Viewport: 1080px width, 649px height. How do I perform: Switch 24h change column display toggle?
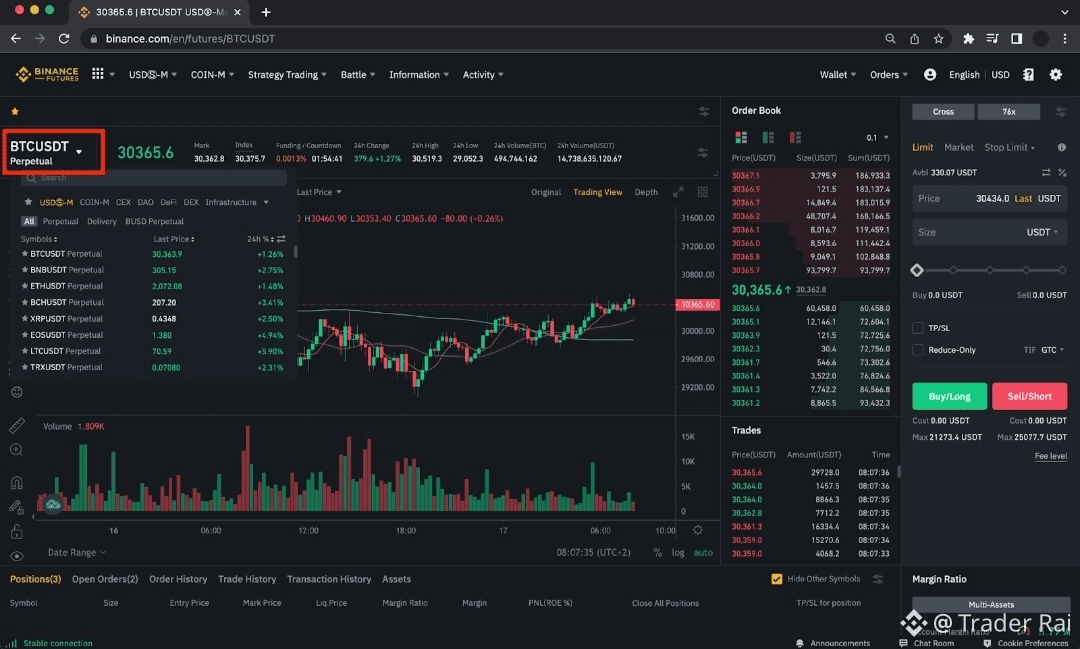pyautogui.click(x=281, y=239)
